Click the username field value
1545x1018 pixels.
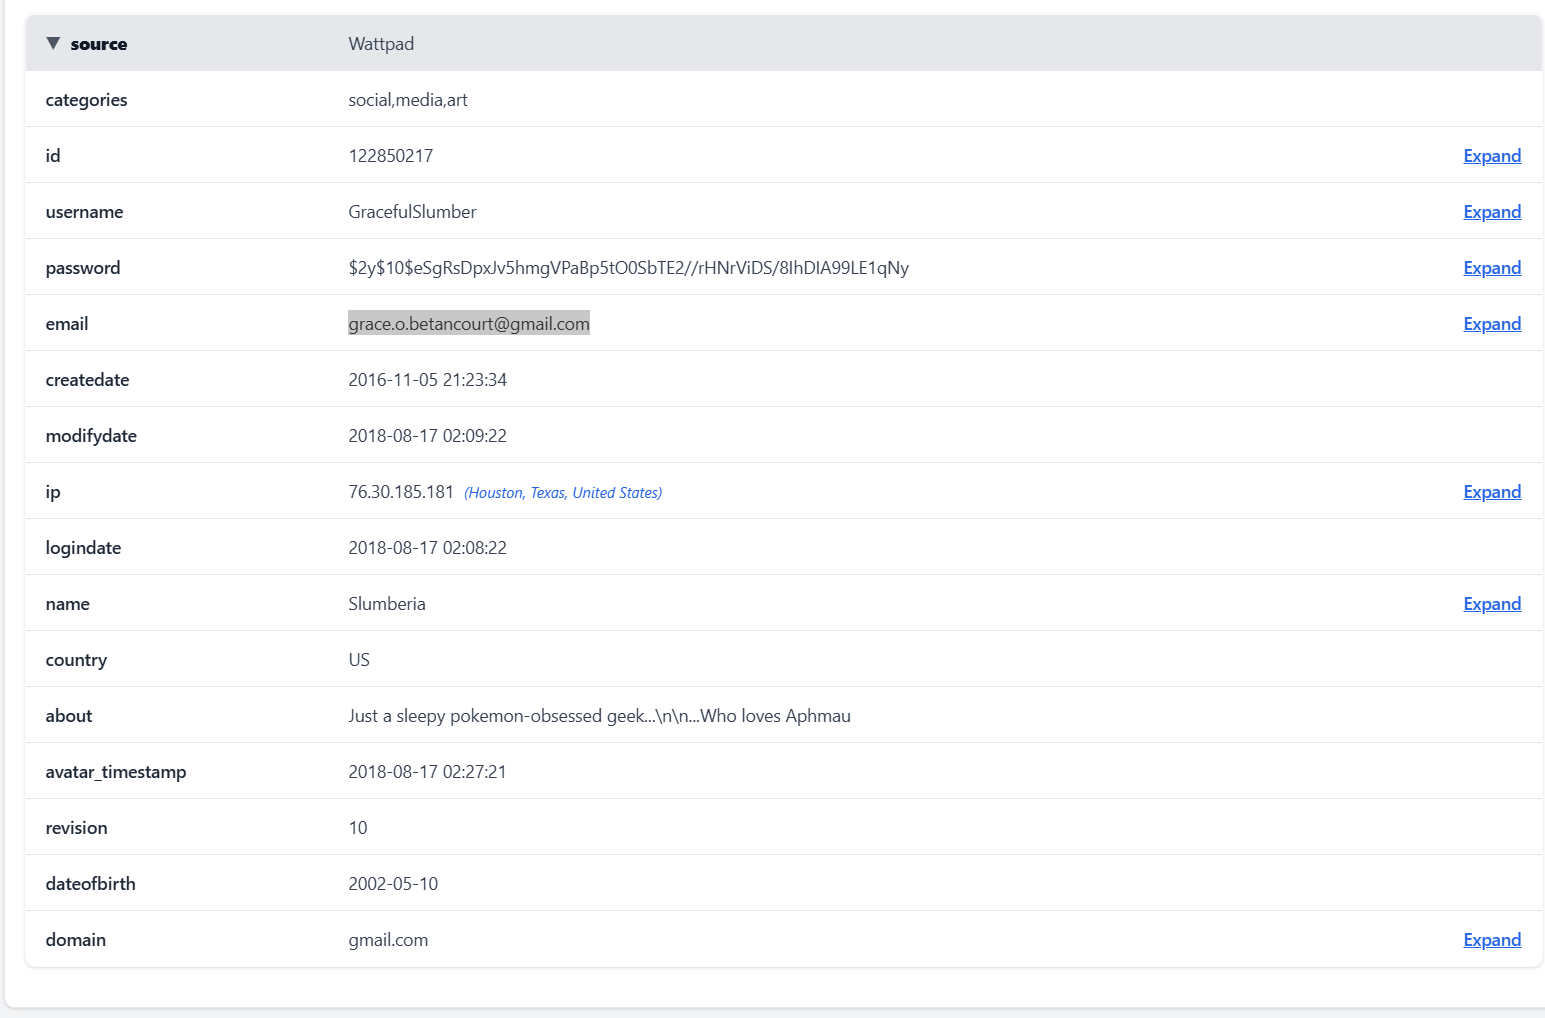[x=412, y=212]
